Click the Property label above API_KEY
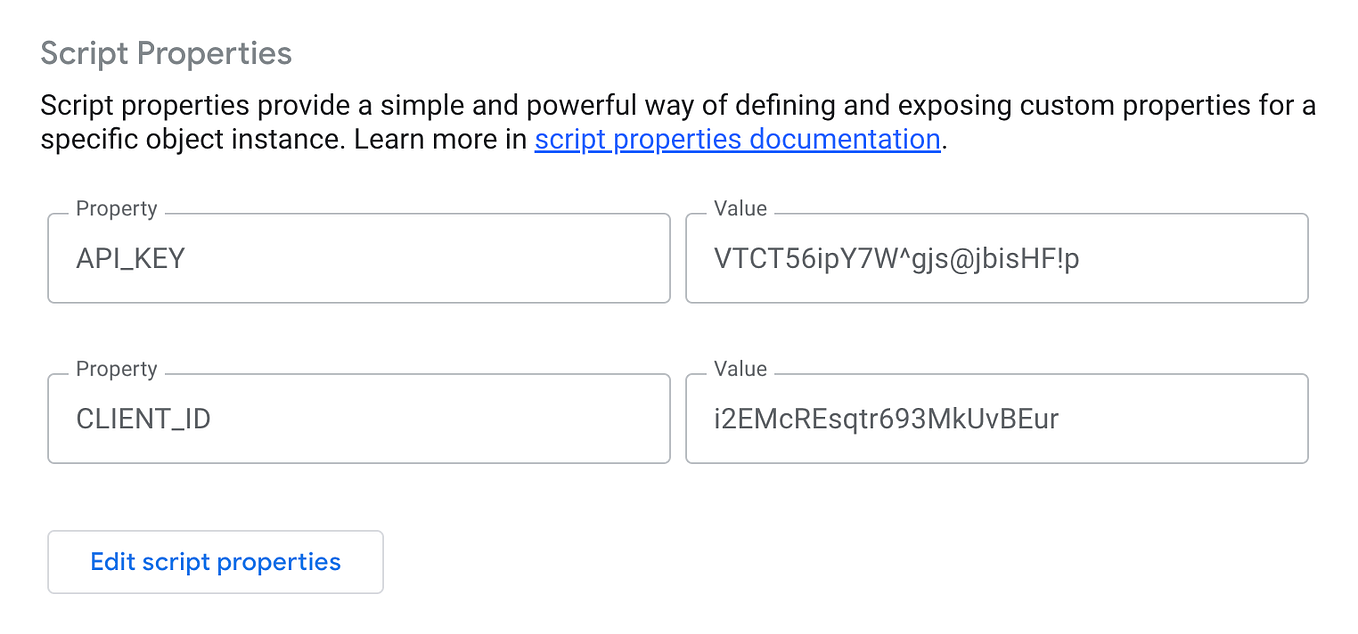The image size is (1358, 634). pos(116,208)
